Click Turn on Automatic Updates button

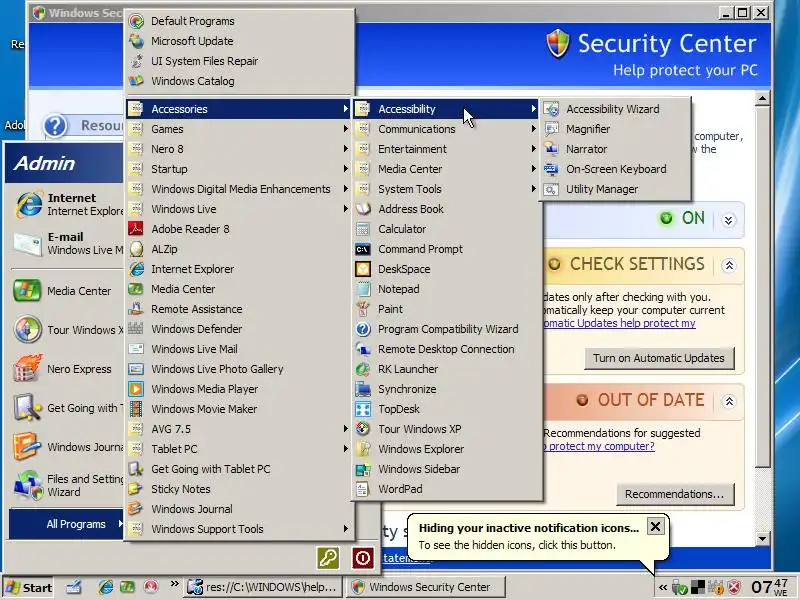tap(659, 358)
